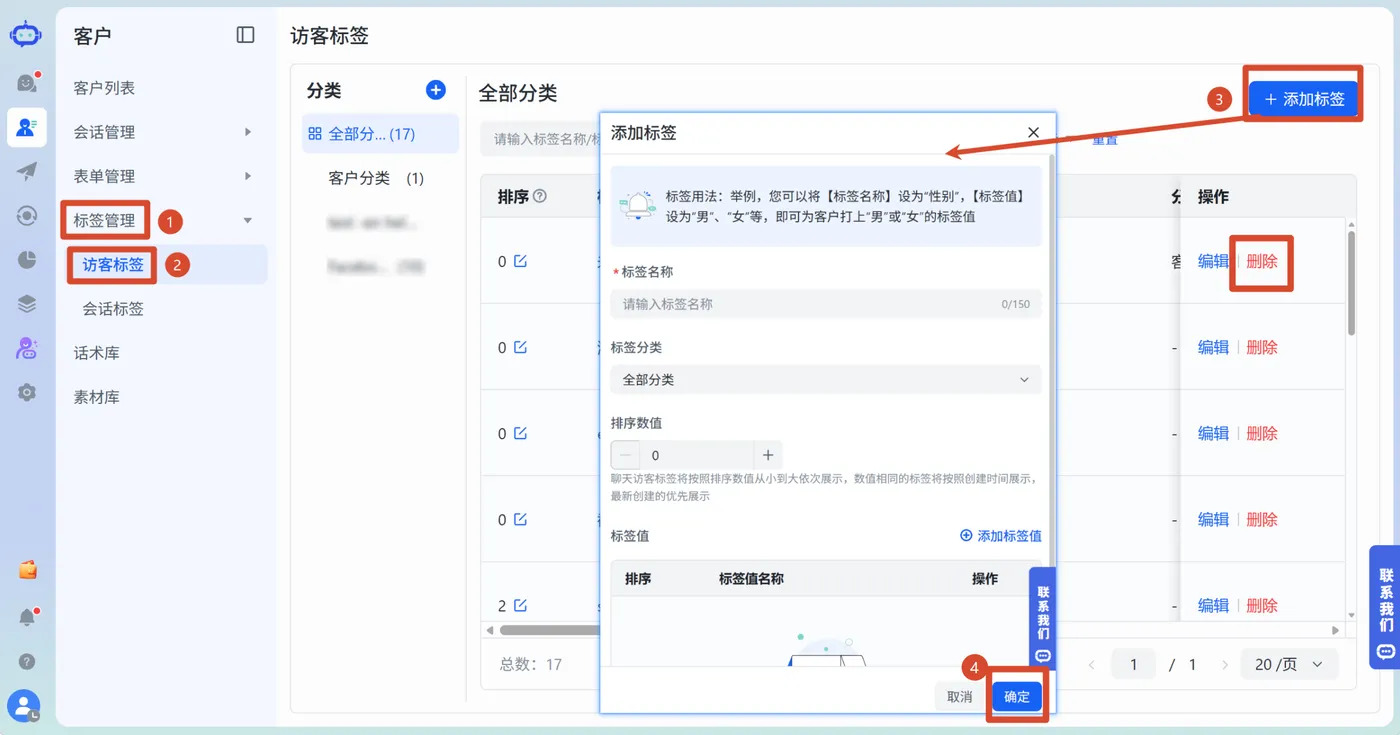The image size is (1400, 735).
Task: Click the 添加标签值 link
Action: coord(1001,536)
